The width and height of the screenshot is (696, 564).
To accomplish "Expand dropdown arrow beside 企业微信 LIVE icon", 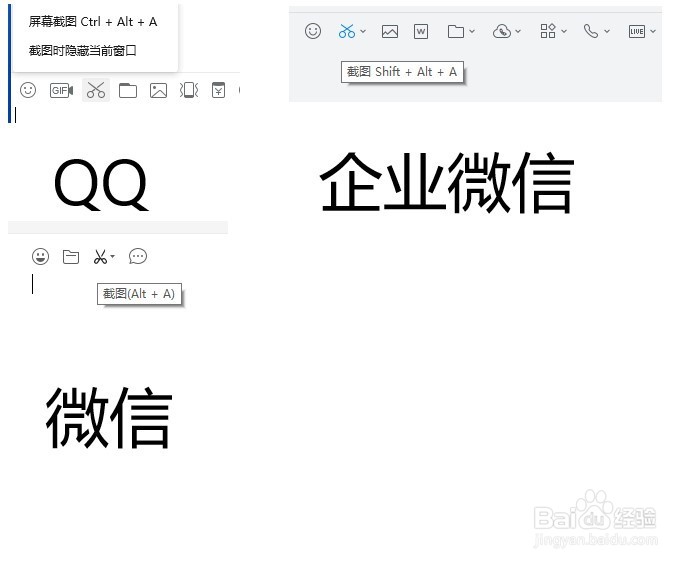I will click(x=652, y=31).
